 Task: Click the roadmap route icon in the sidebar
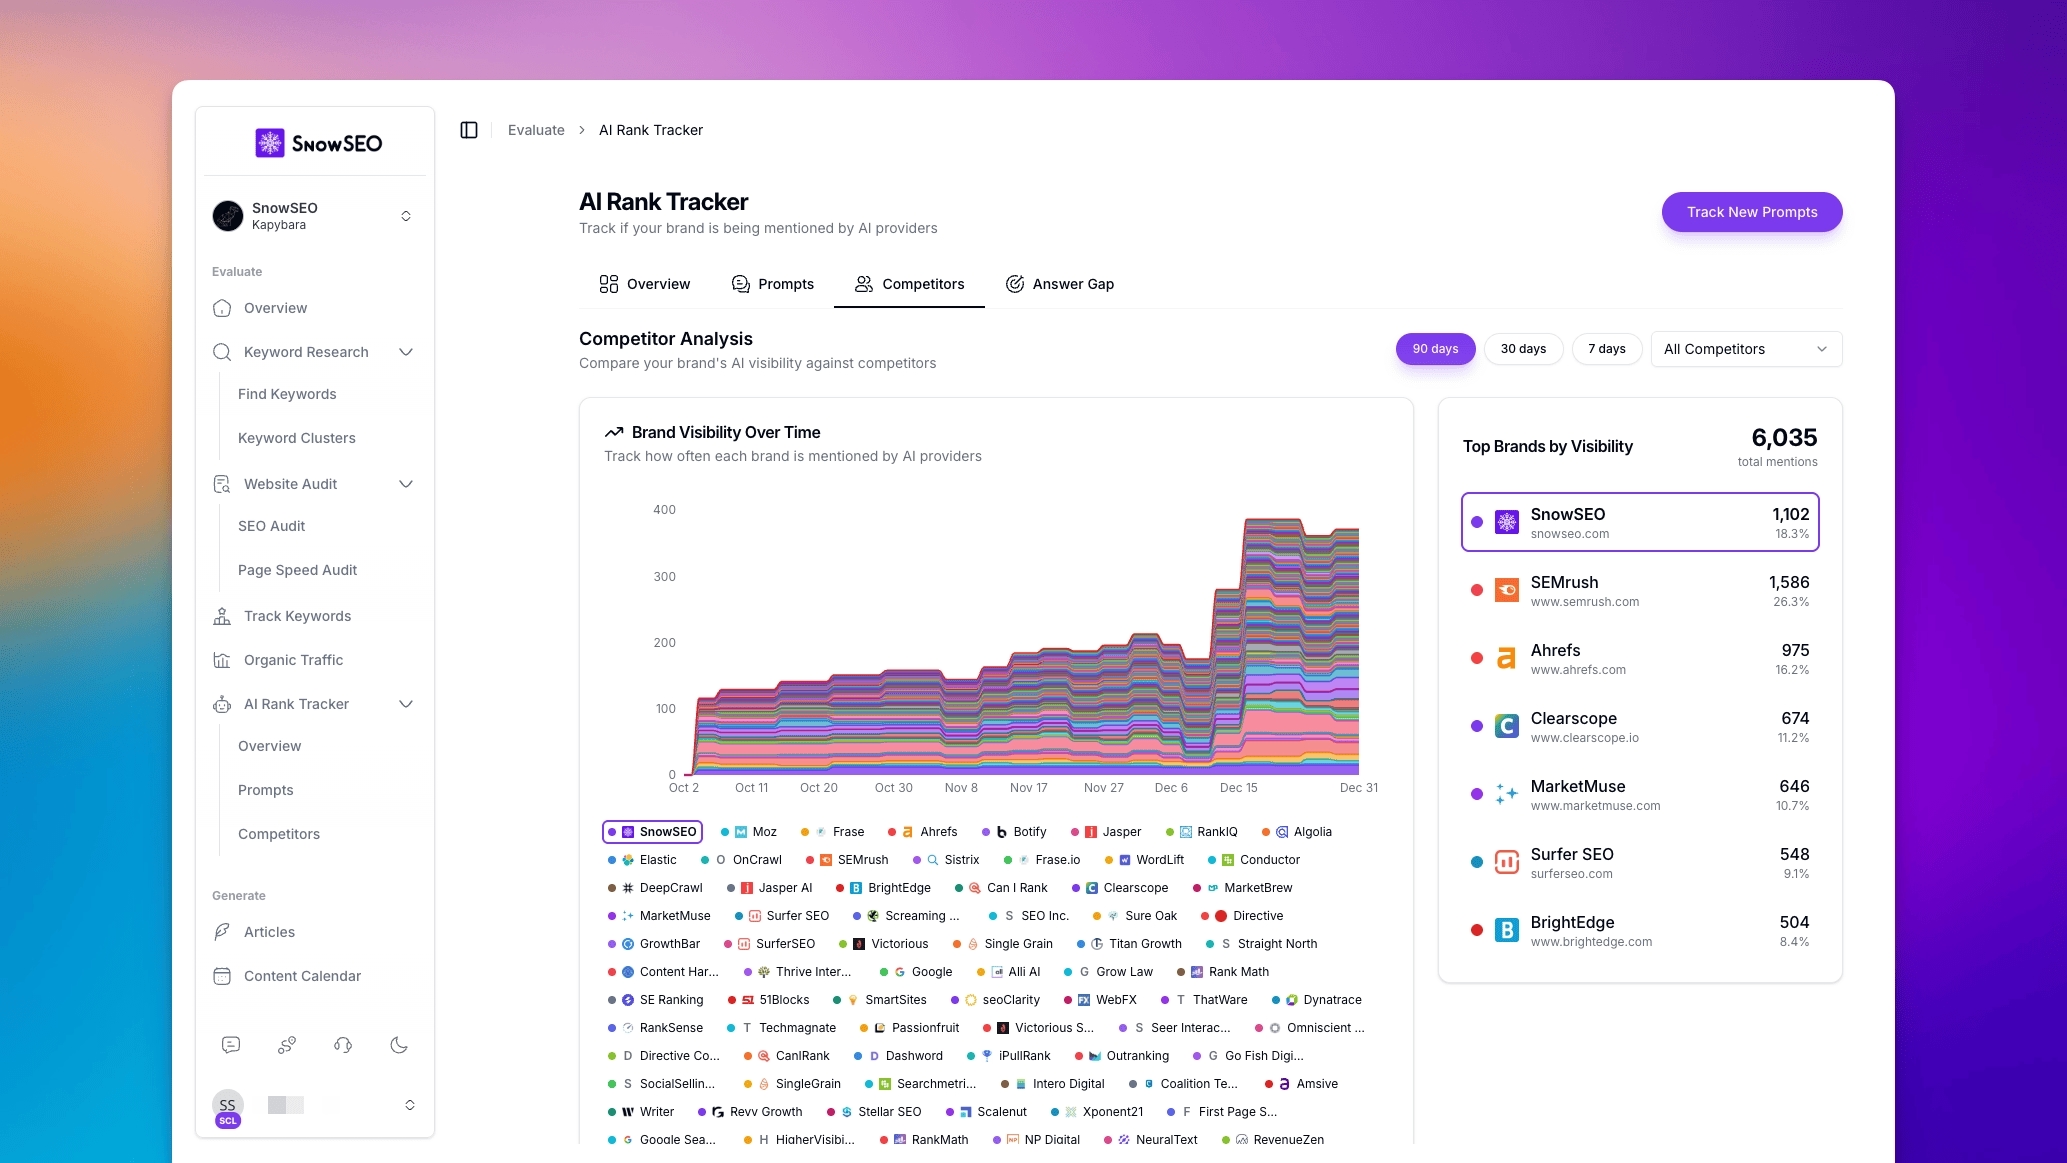point(287,1045)
